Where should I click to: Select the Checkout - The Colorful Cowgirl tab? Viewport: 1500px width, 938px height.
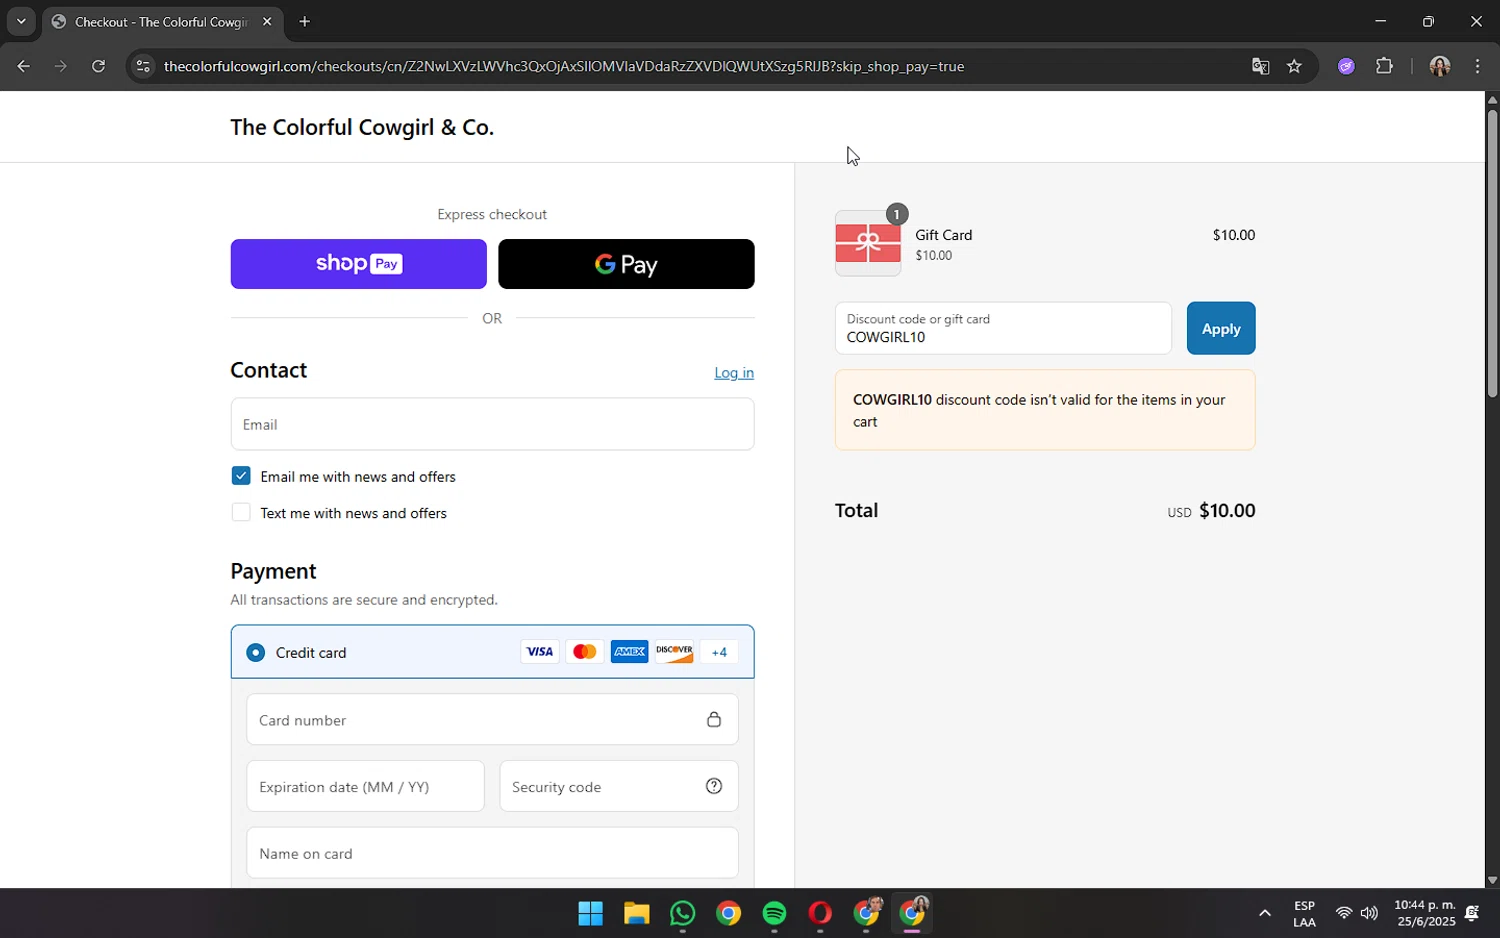click(x=160, y=21)
